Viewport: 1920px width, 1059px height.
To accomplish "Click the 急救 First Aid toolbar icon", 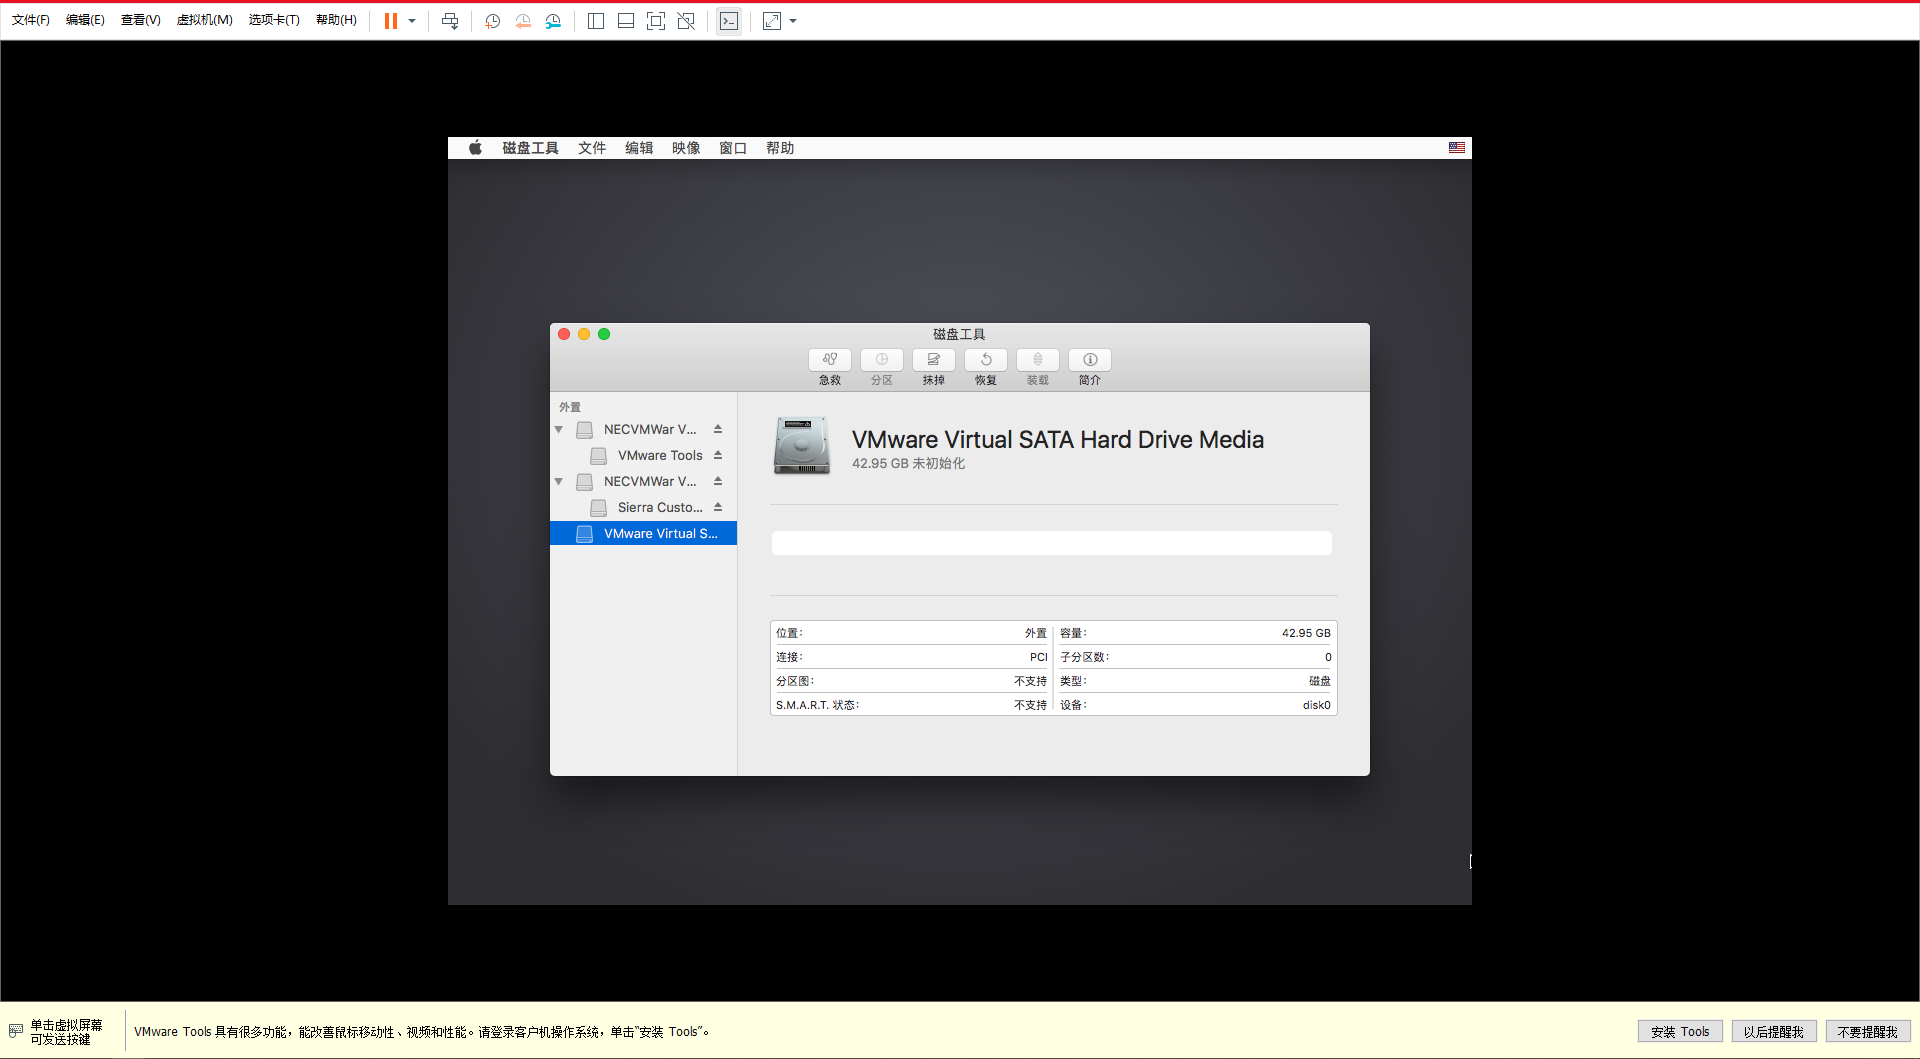I will [830, 360].
